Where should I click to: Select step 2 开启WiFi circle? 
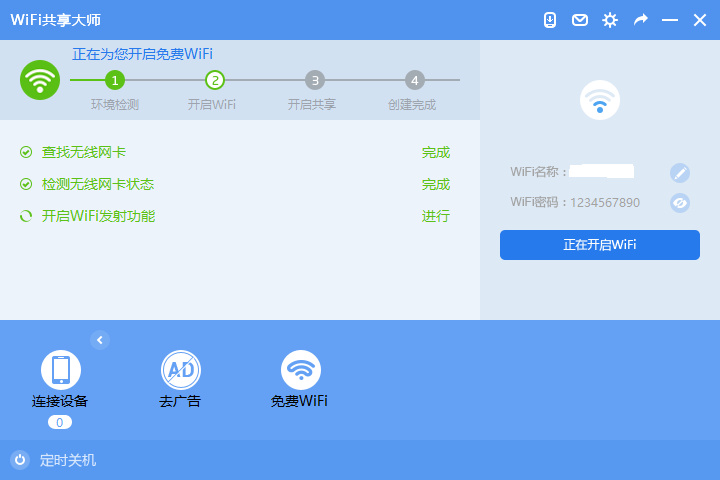click(x=214, y=80)
